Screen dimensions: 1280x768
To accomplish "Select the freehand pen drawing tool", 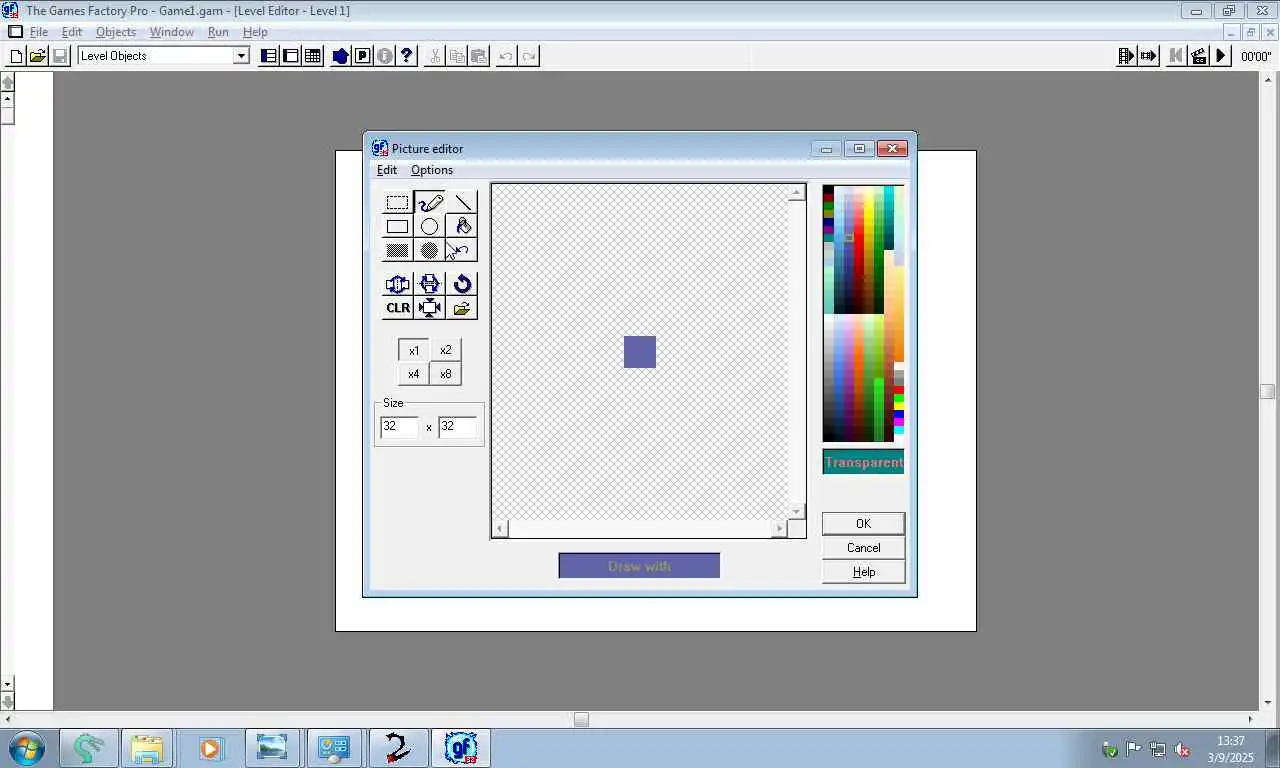I will pos(430,203).
